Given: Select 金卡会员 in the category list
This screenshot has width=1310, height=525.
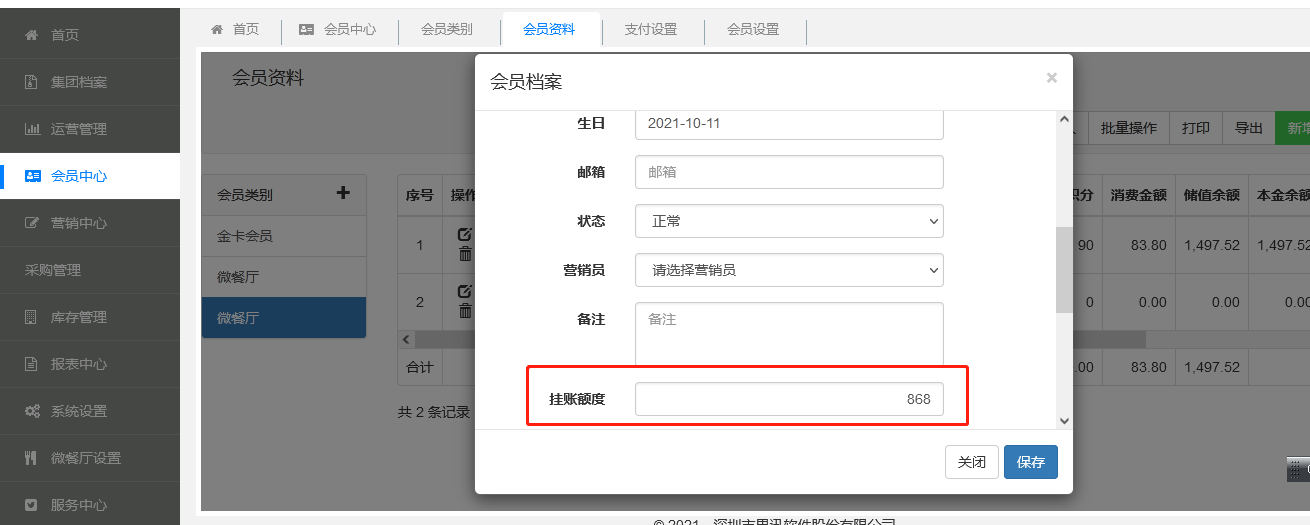Looking at the screenshot, I should (x=245, y=237).
